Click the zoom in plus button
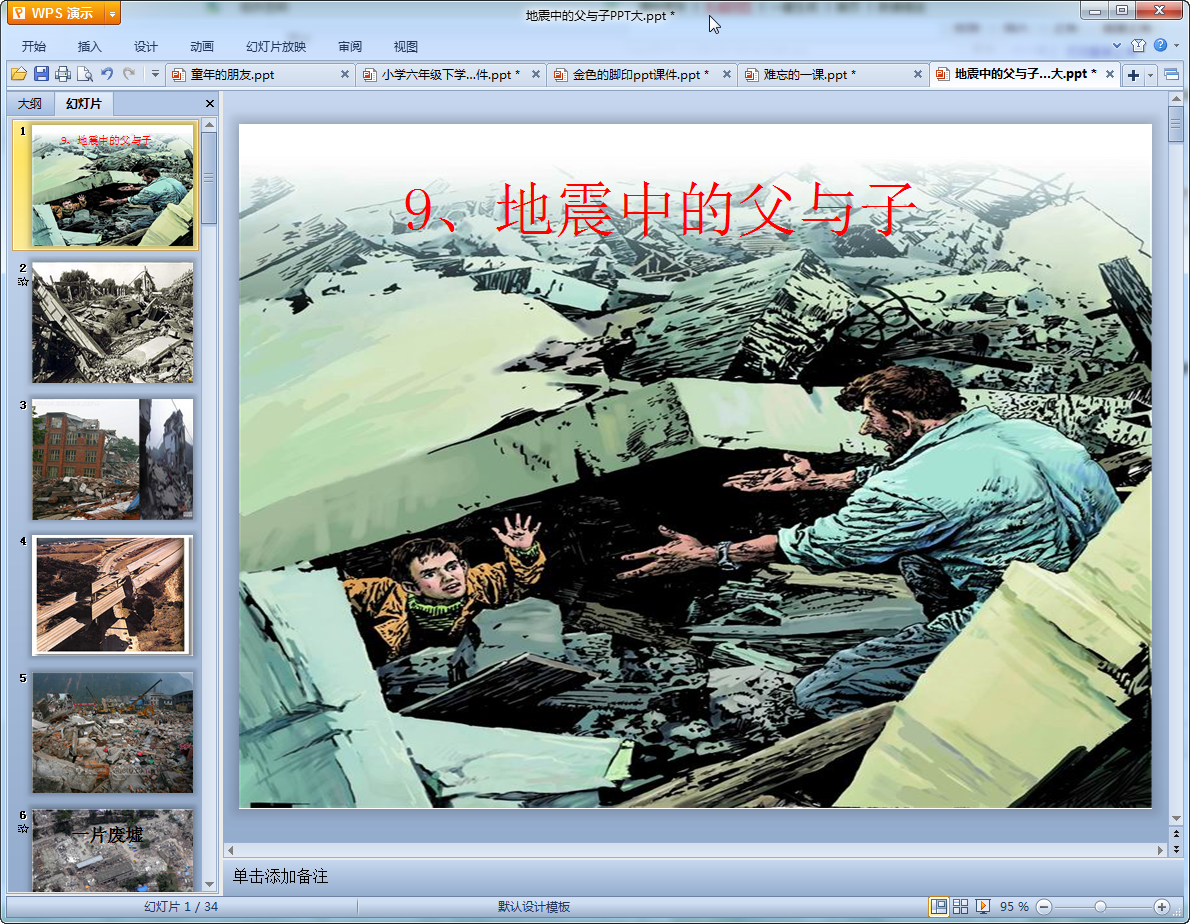Image resolution: width=1190 pixels, height=924 pixels. pyautogui.click(x=1161, y=906)
